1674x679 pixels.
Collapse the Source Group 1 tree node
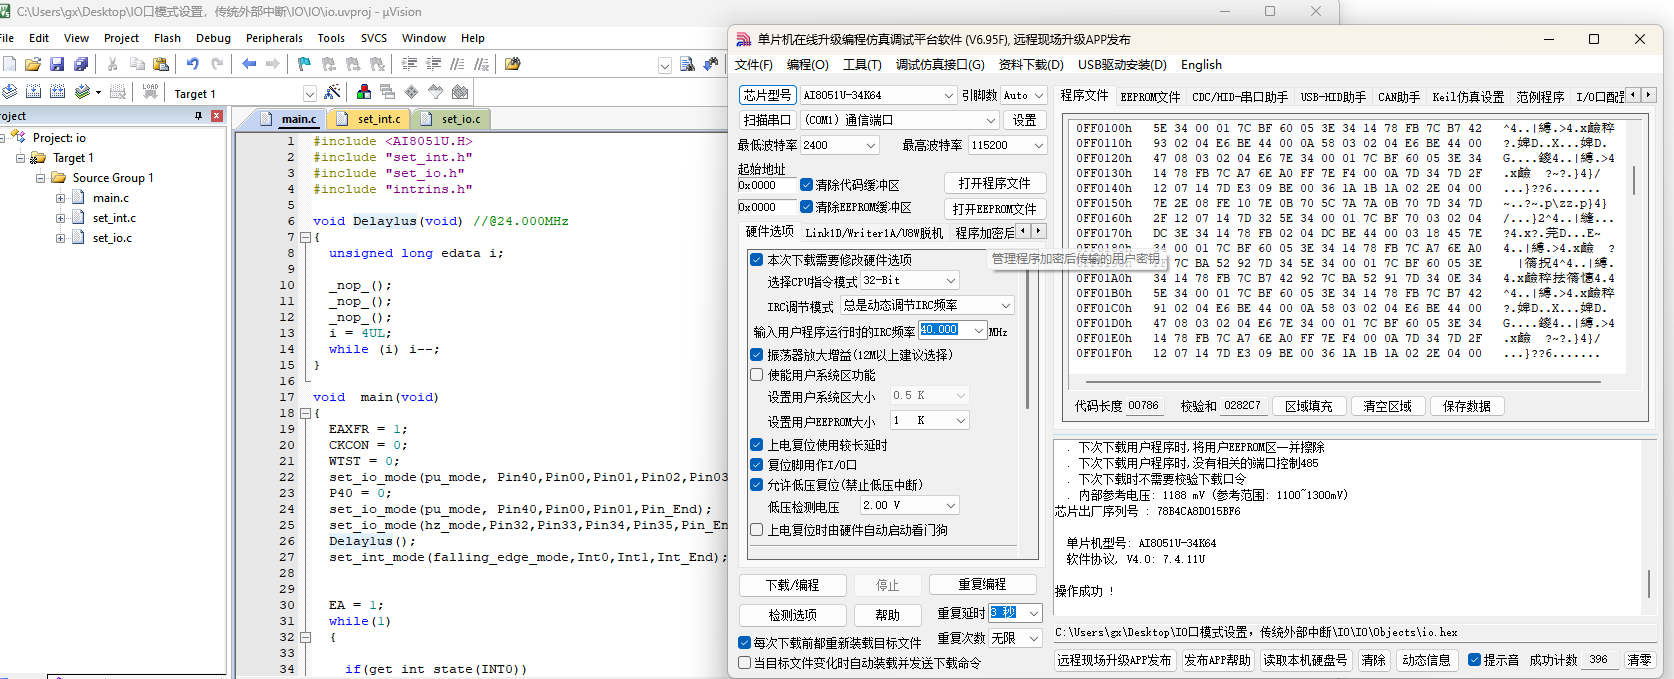coord(41,178)
